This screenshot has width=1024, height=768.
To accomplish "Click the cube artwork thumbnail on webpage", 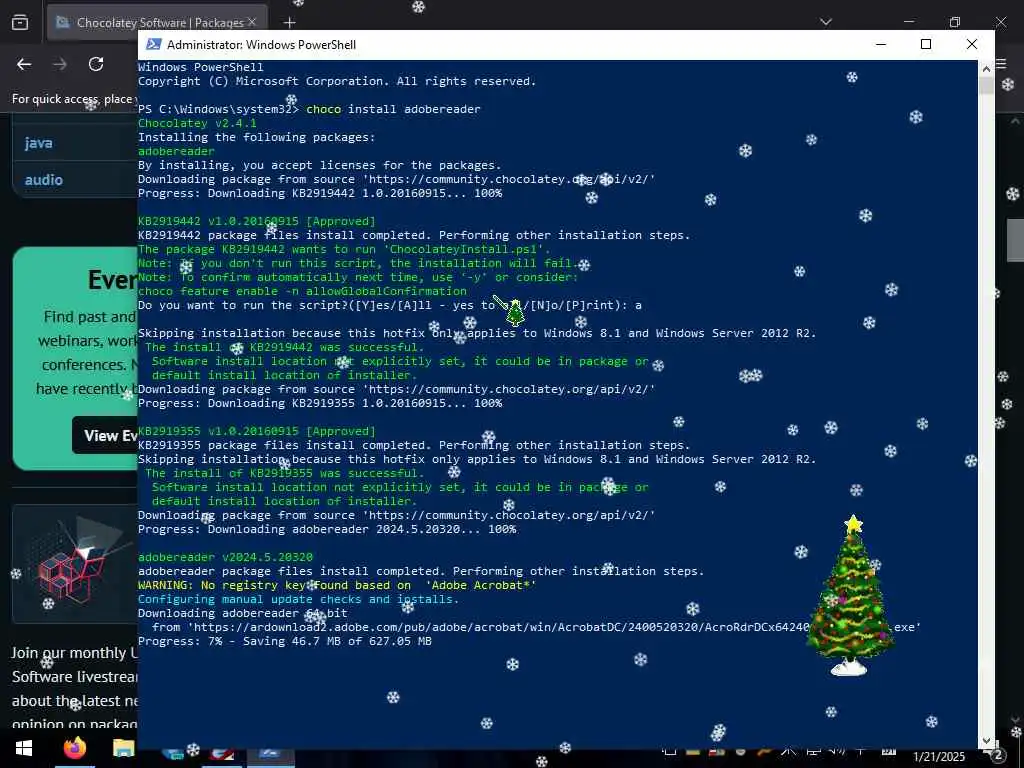I will click(x=75, y=564).
